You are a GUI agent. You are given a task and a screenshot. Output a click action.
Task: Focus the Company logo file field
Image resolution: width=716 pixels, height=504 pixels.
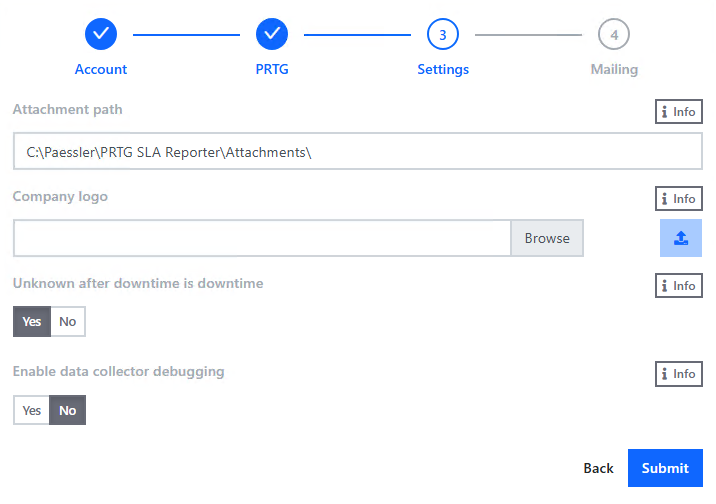click(x=262, y=238)
